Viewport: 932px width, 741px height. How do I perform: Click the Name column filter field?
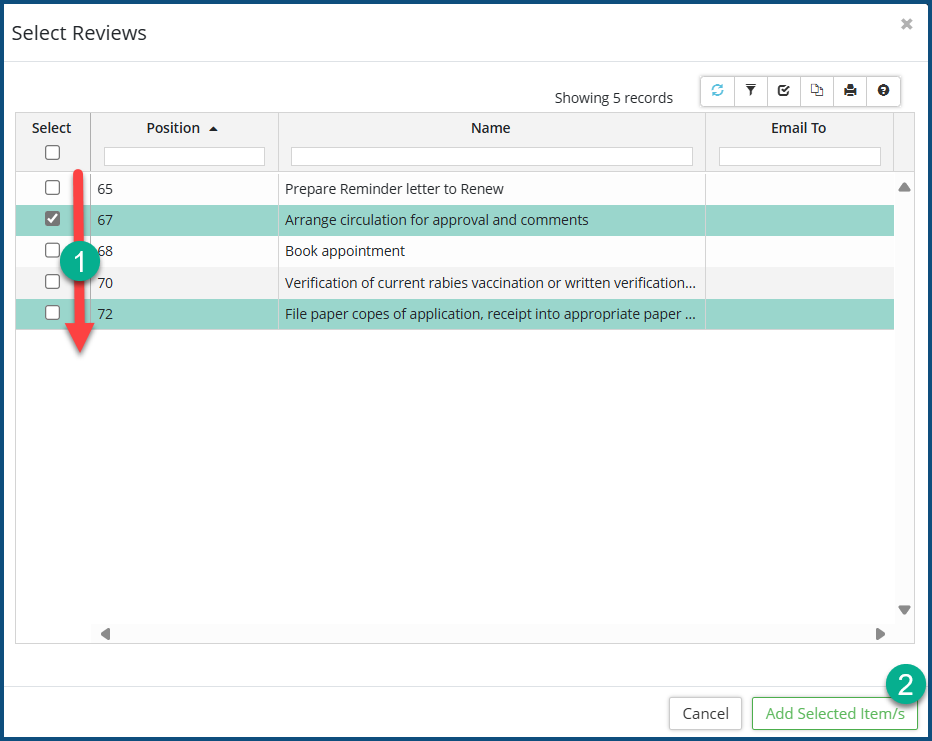[491, 157]
